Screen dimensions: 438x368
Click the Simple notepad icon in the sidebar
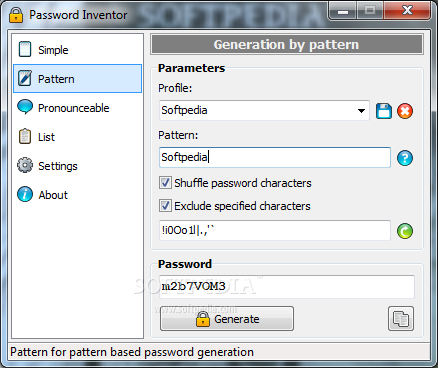25,50
